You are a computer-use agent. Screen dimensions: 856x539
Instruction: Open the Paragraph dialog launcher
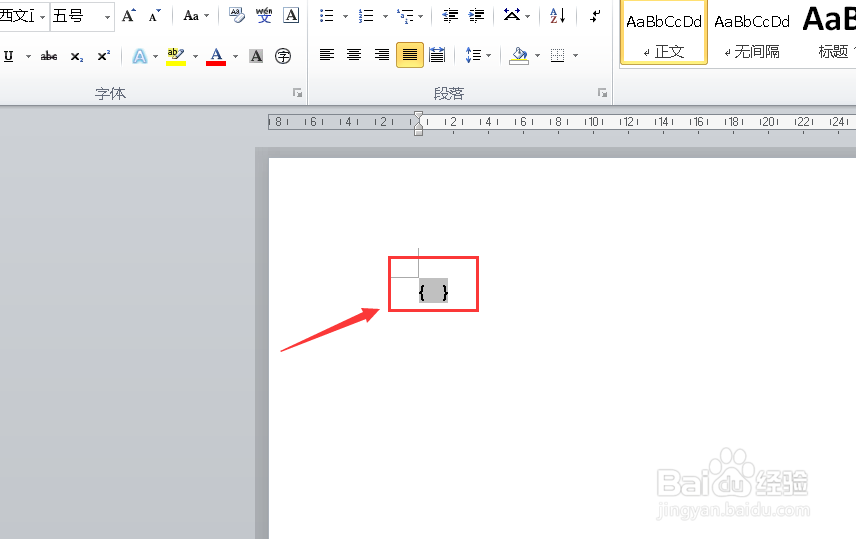tap(602, 93)
